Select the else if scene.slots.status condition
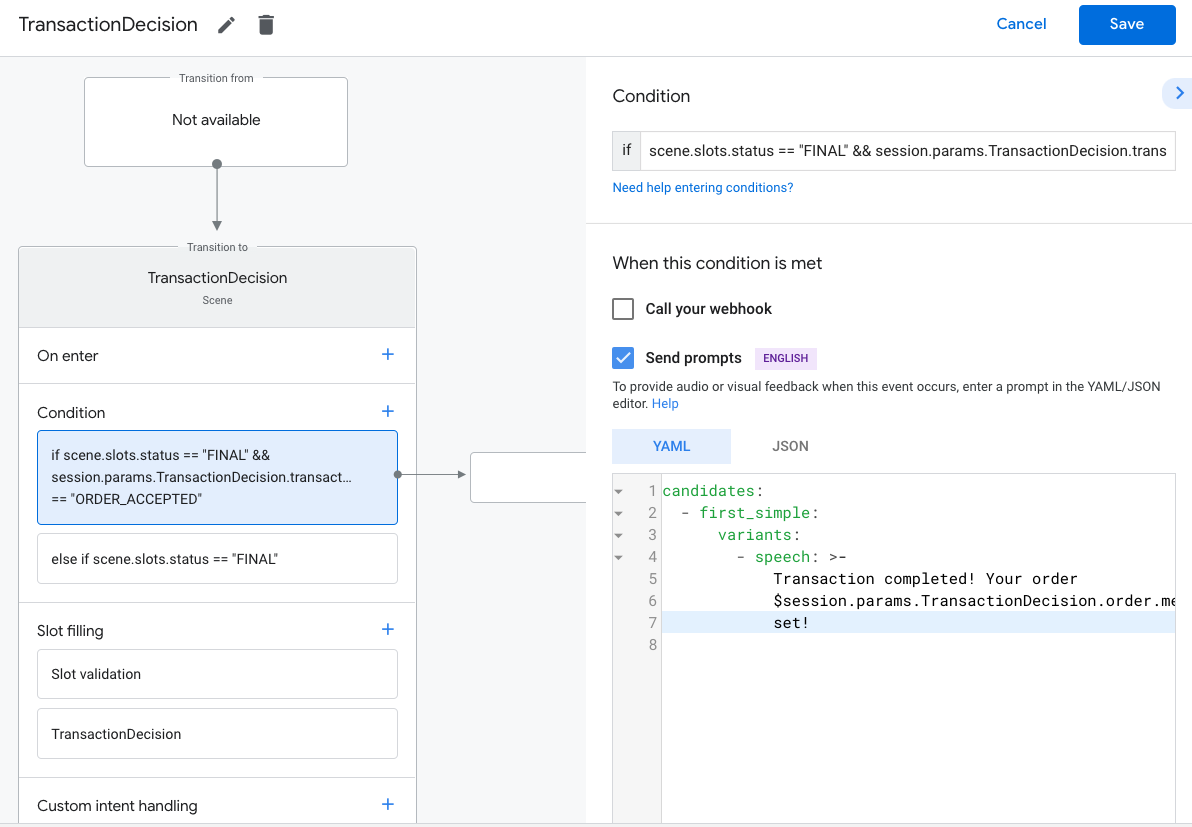Image resolution: width=1192 pixels, height=827 pixels. pyautogui.click(x=217, y=559)
